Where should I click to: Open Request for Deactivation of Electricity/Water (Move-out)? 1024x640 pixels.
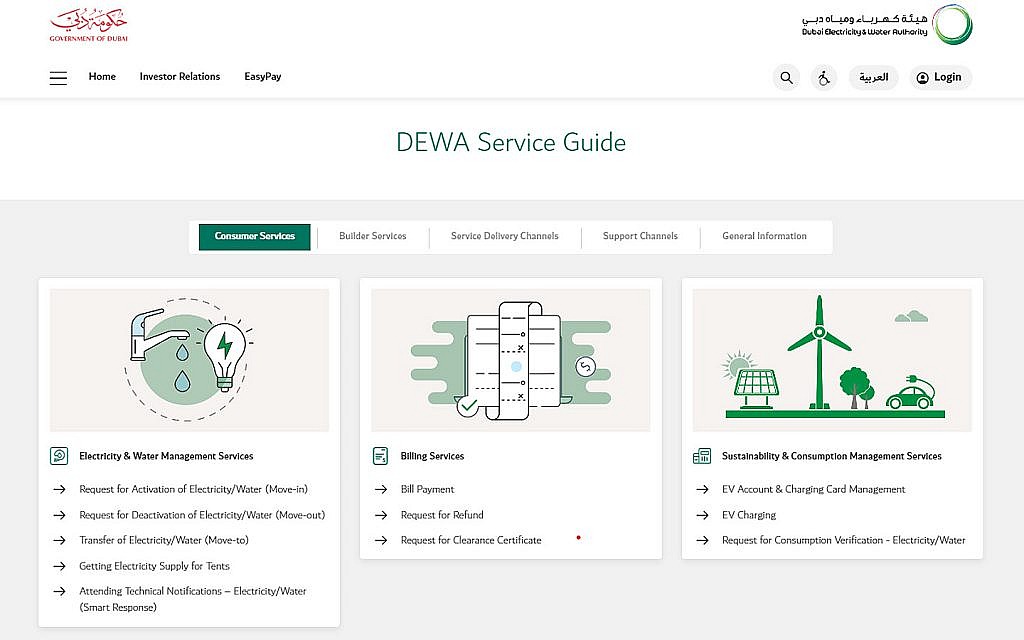(x=202, y=515)
